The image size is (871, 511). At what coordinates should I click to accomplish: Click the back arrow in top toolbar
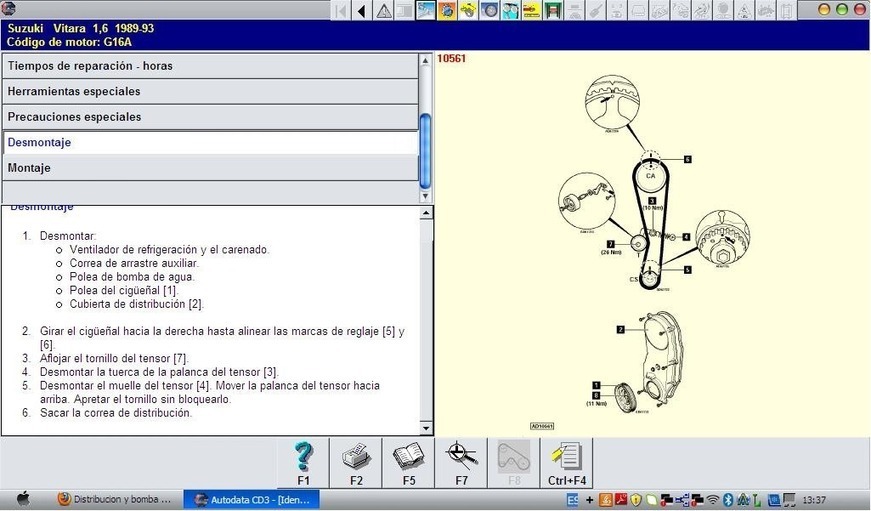[361, 11]
